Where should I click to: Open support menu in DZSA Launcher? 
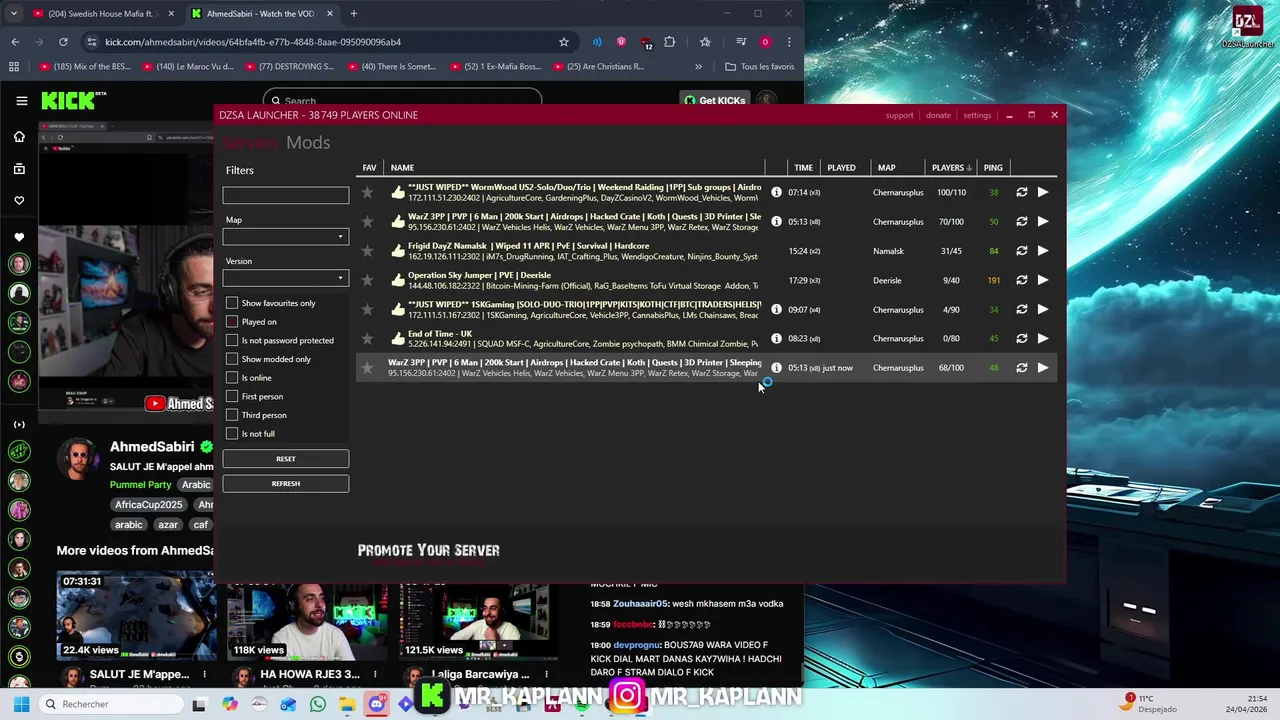899,115
